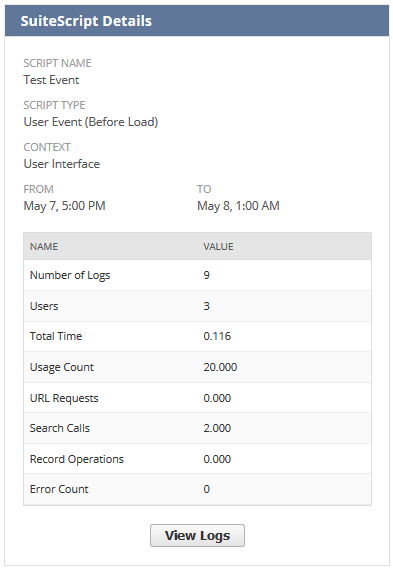Click the Usage Count value 20.000
Image resolution: width=393 pixels, height=571 pixels.
220,367
